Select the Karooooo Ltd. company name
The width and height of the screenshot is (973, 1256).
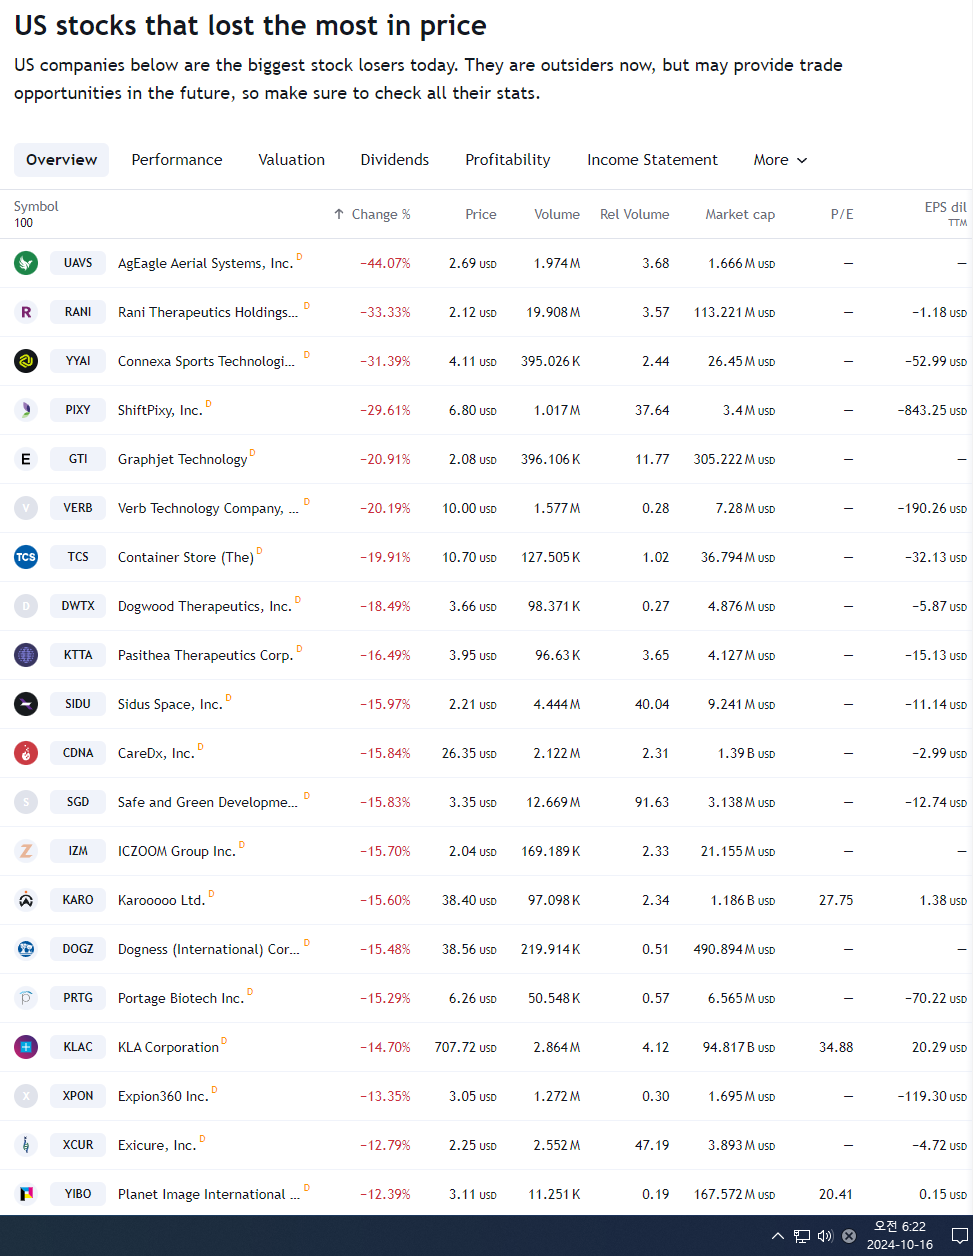click(161, 900)
